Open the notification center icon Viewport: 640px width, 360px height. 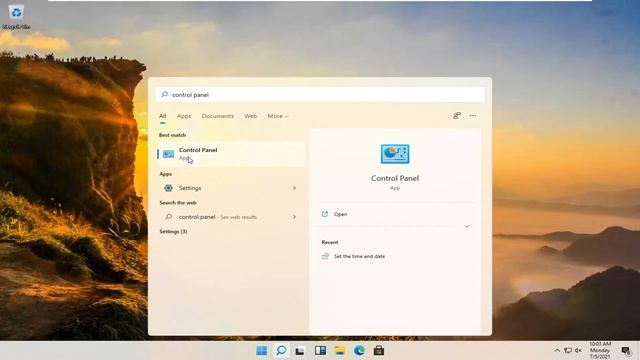coord(626,351)
